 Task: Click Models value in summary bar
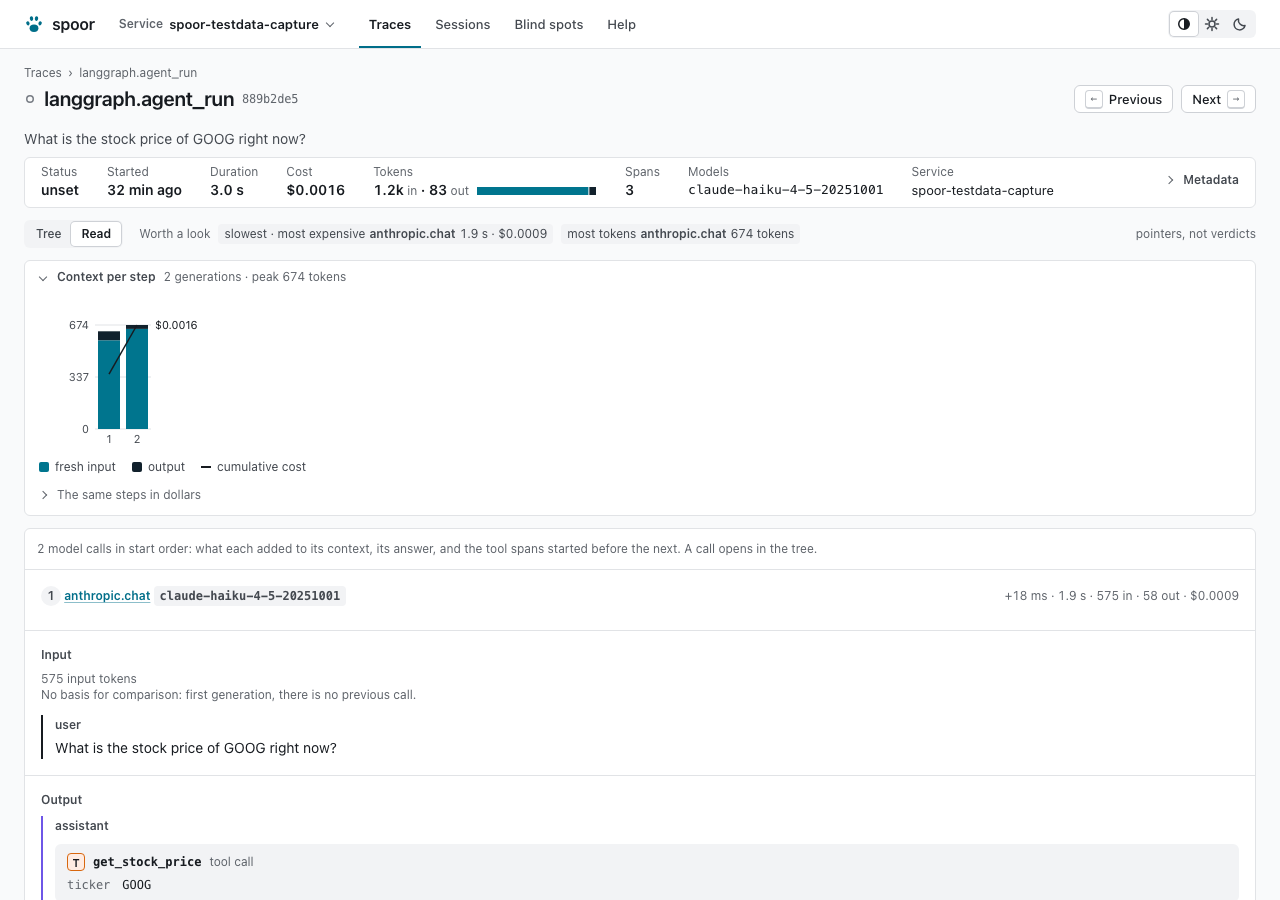[786, 190]
